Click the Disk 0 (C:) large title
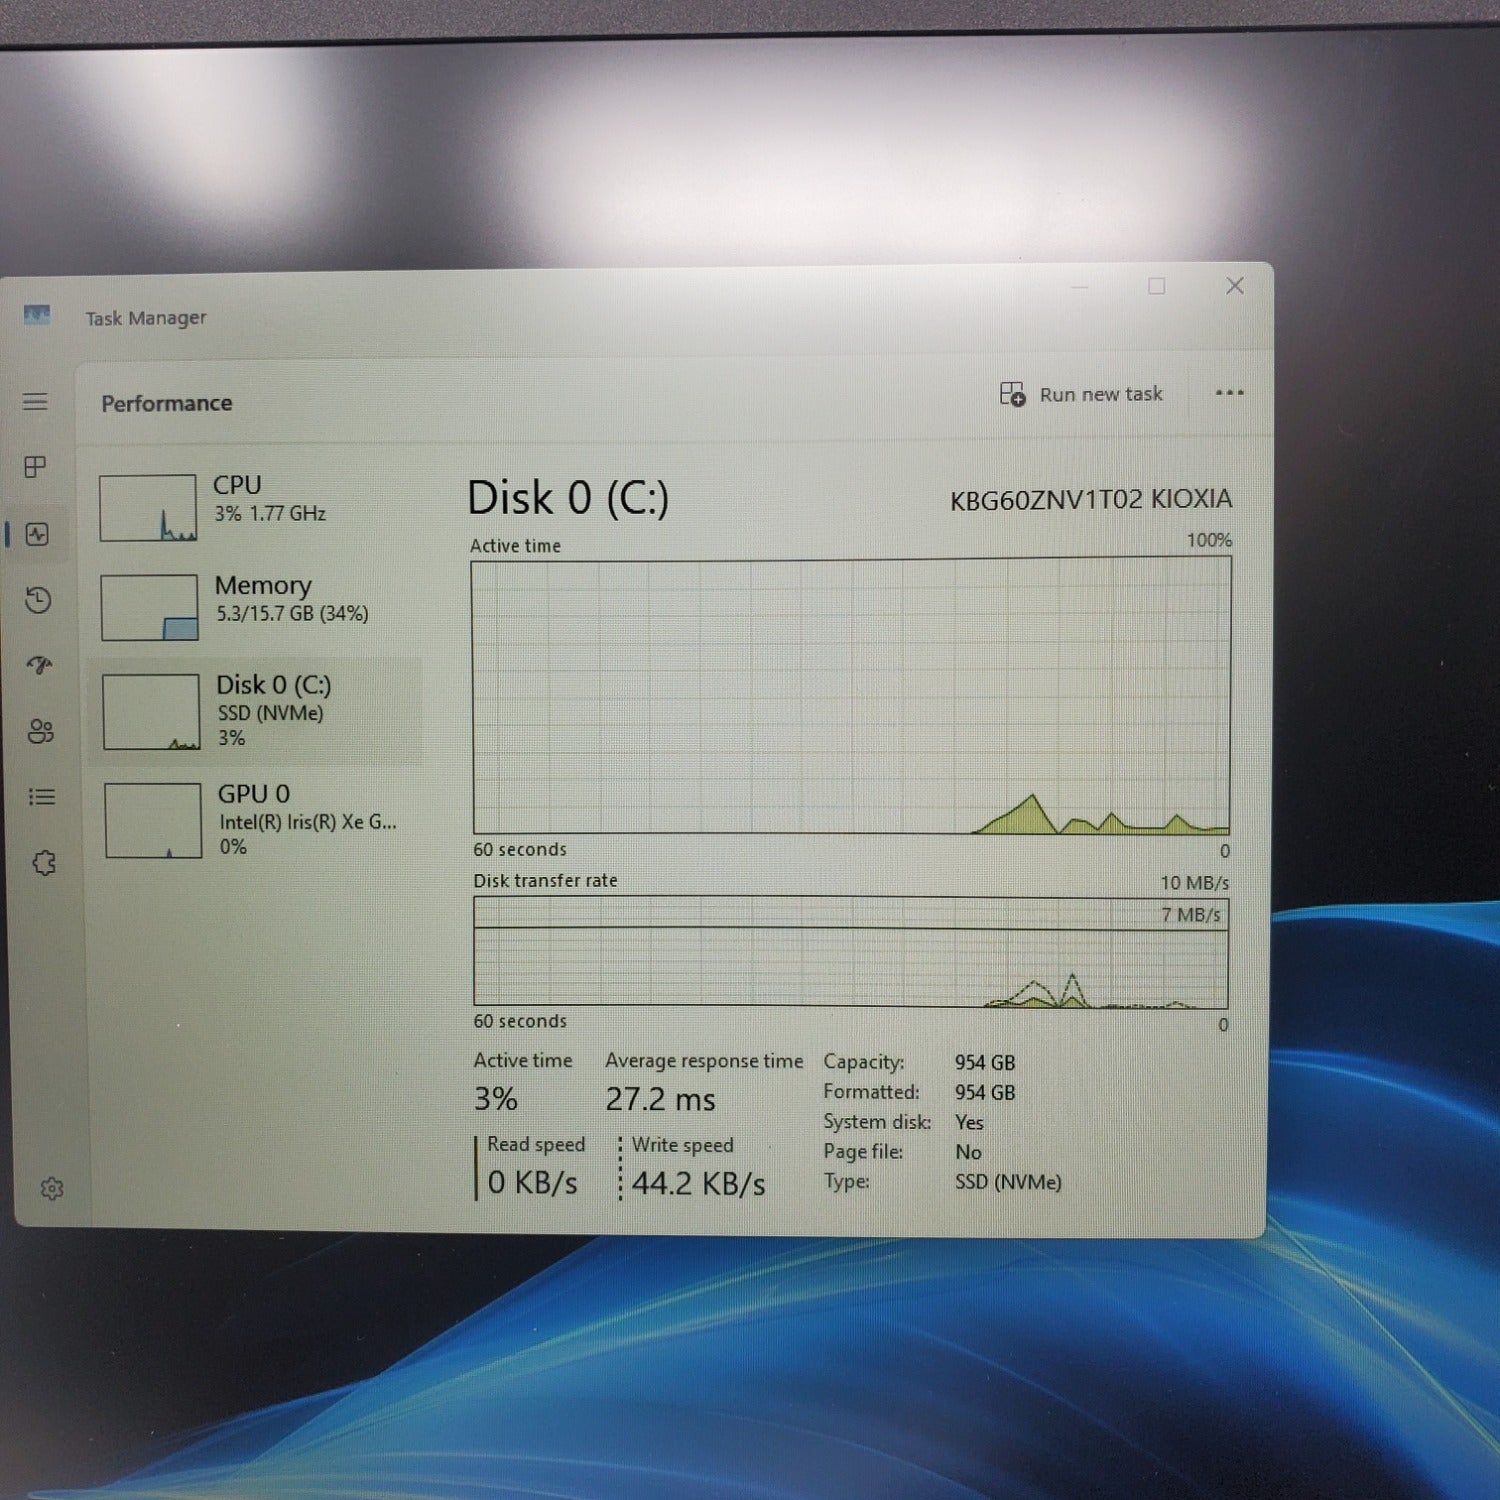Screen dimensions: 1500x1500 click(568, 498)
